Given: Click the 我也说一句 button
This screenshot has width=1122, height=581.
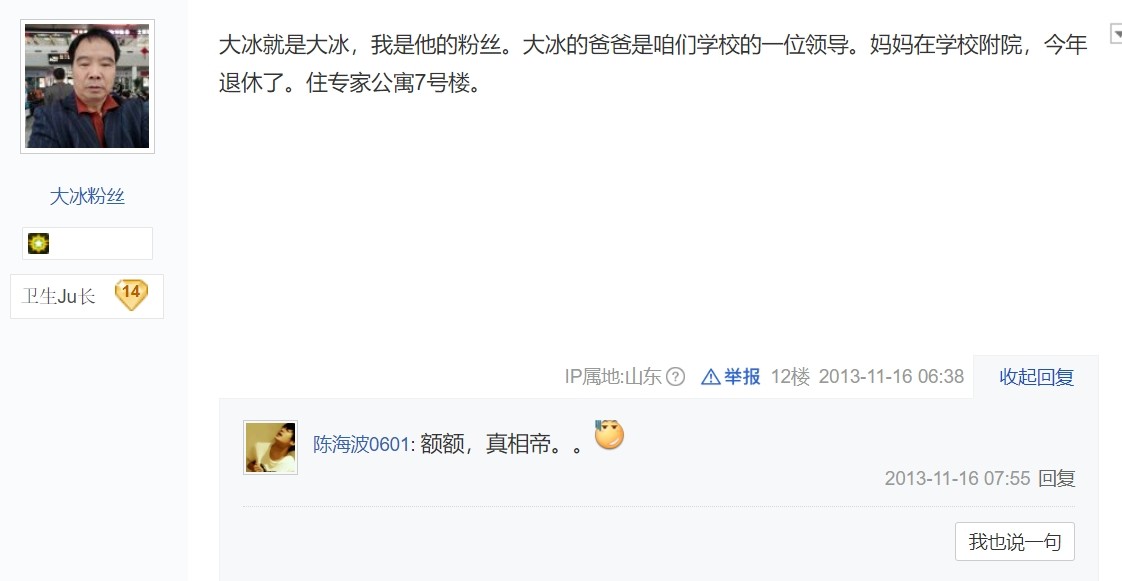Looking at the screenshot, I should (1015, 542).
